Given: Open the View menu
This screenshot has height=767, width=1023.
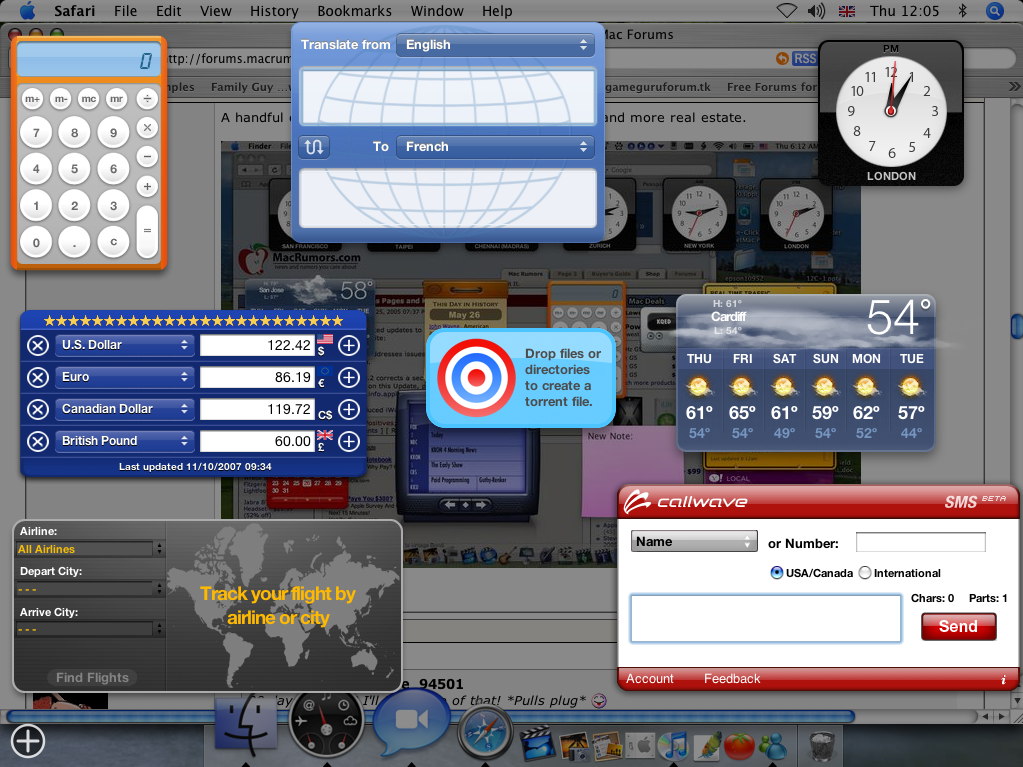Looking at the screenshot, I should tap(215, 11).
